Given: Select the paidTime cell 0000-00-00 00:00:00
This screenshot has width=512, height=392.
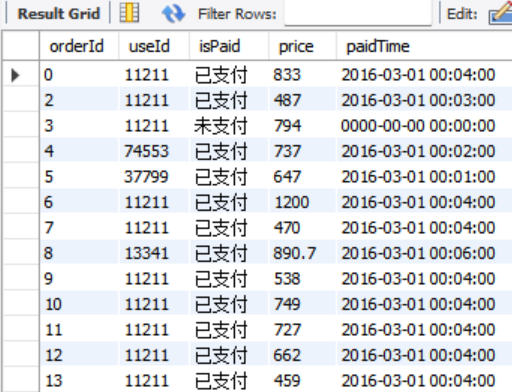Looking at the screenshot, I should [424, 126].
